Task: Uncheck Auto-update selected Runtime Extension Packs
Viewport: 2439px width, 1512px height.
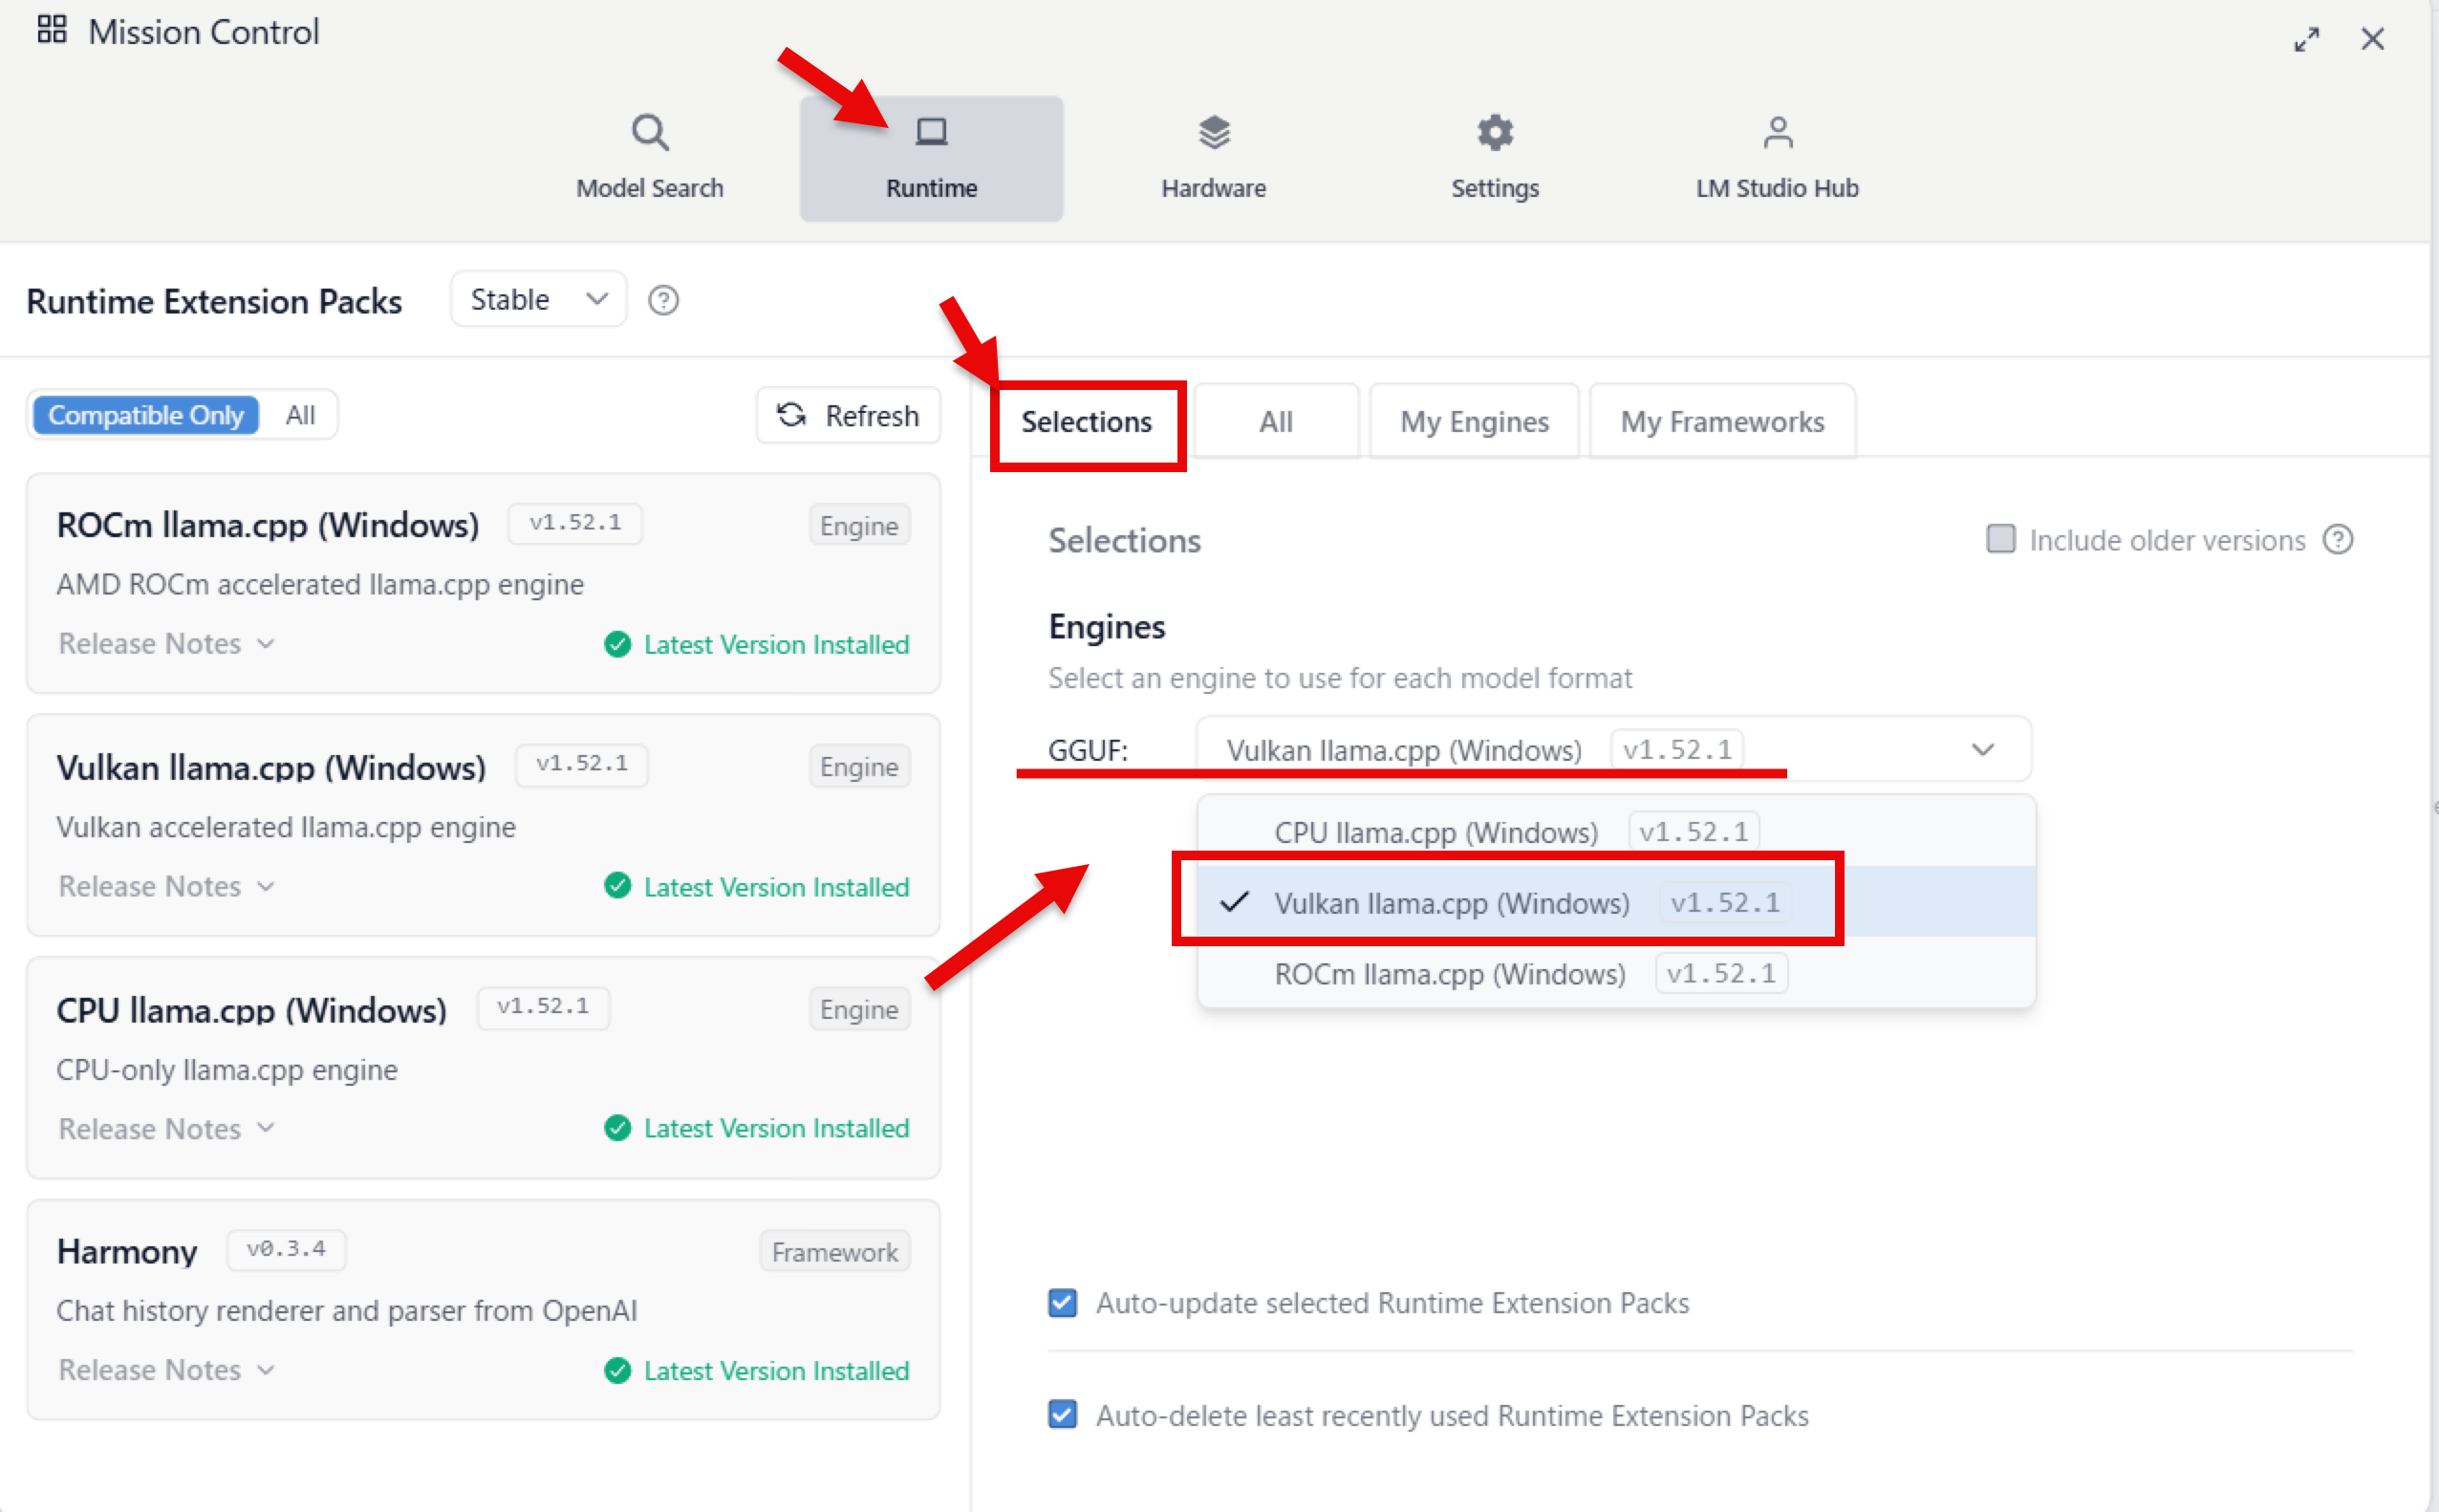Action: click(1062, 1303)
